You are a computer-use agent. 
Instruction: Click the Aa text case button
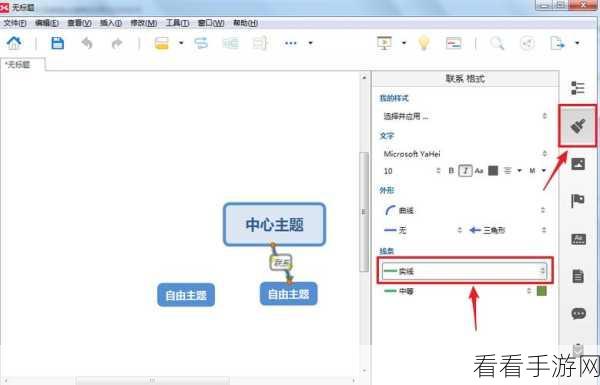(x=479, y=171)
